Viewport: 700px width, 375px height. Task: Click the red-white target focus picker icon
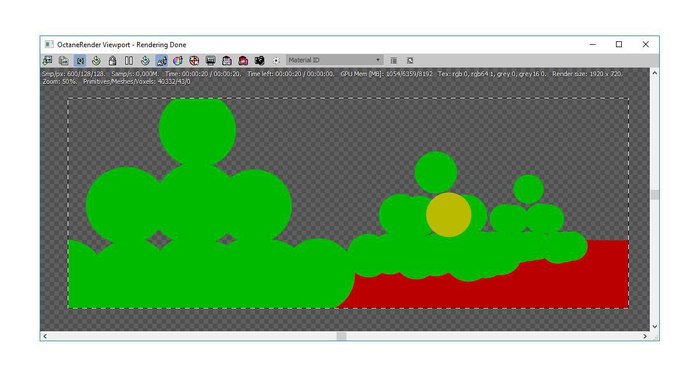(194, 60)
